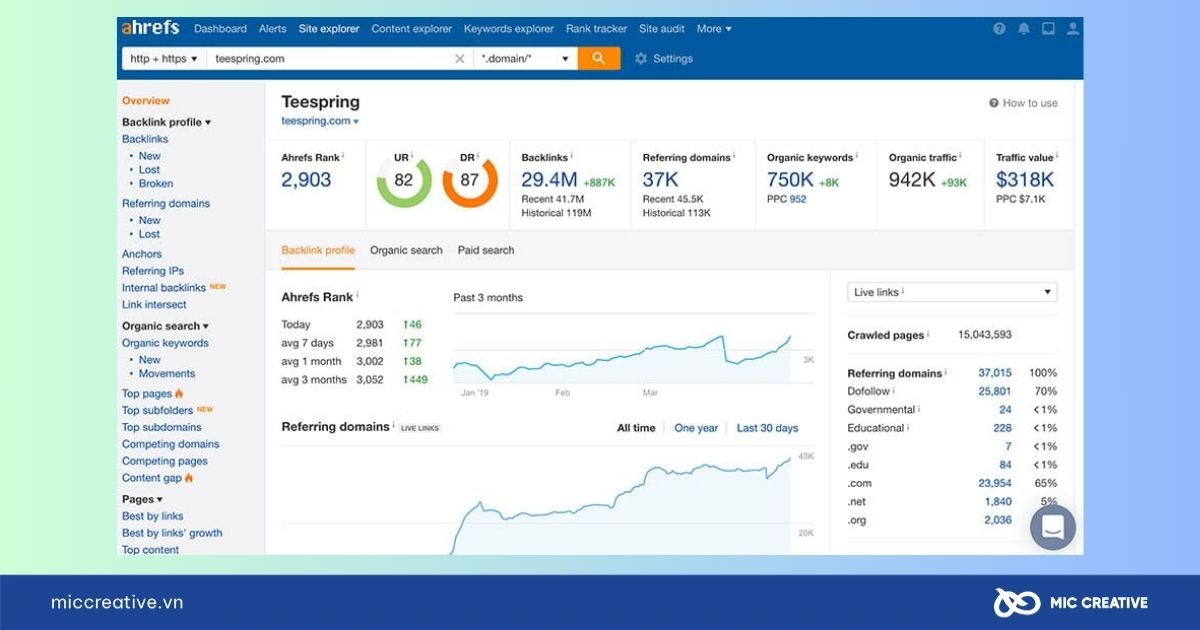Click the Ahrefs Rank line chart
This screenshot has height=630, width=1200.
point(621,358)
